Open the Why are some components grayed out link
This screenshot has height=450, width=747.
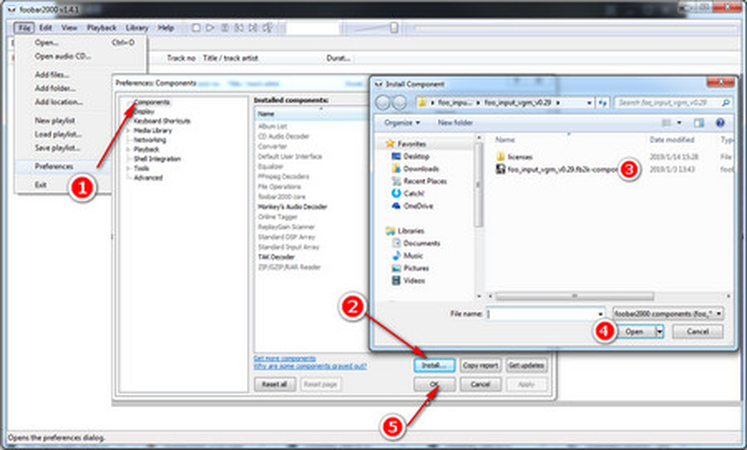coord(310,366)
